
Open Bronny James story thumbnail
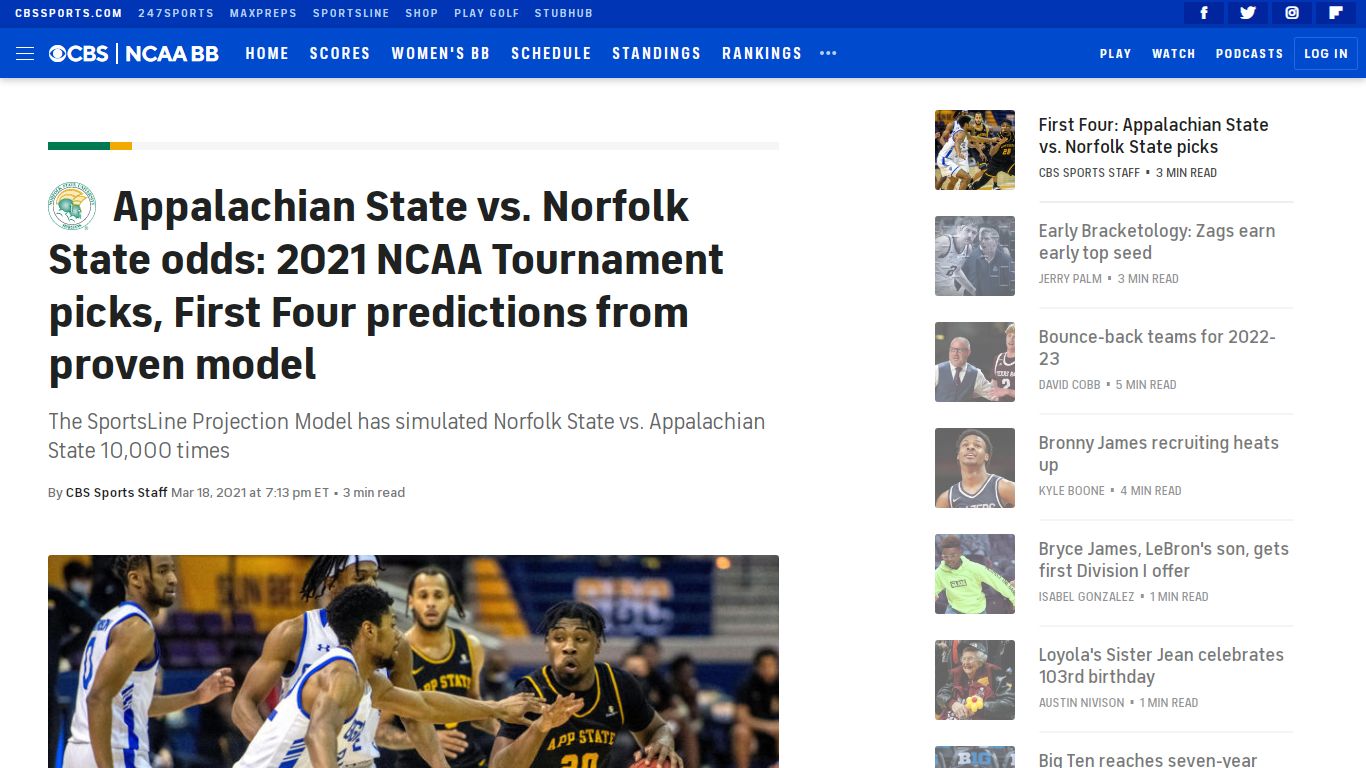tap(975, 468)
